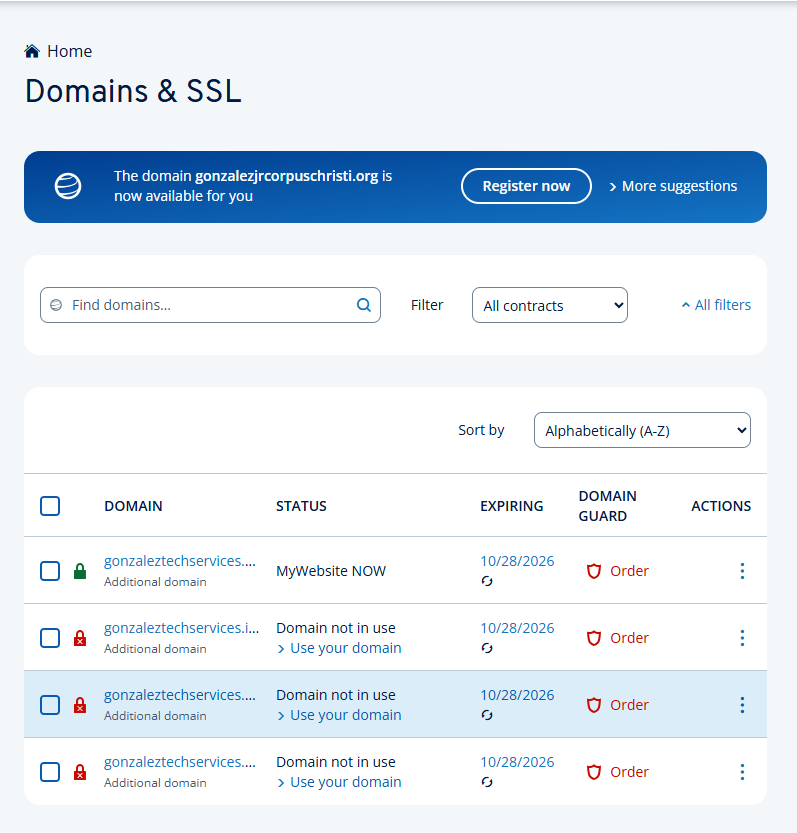
Task: Open the All contracts filter dropdown
Action: (549, 305)
